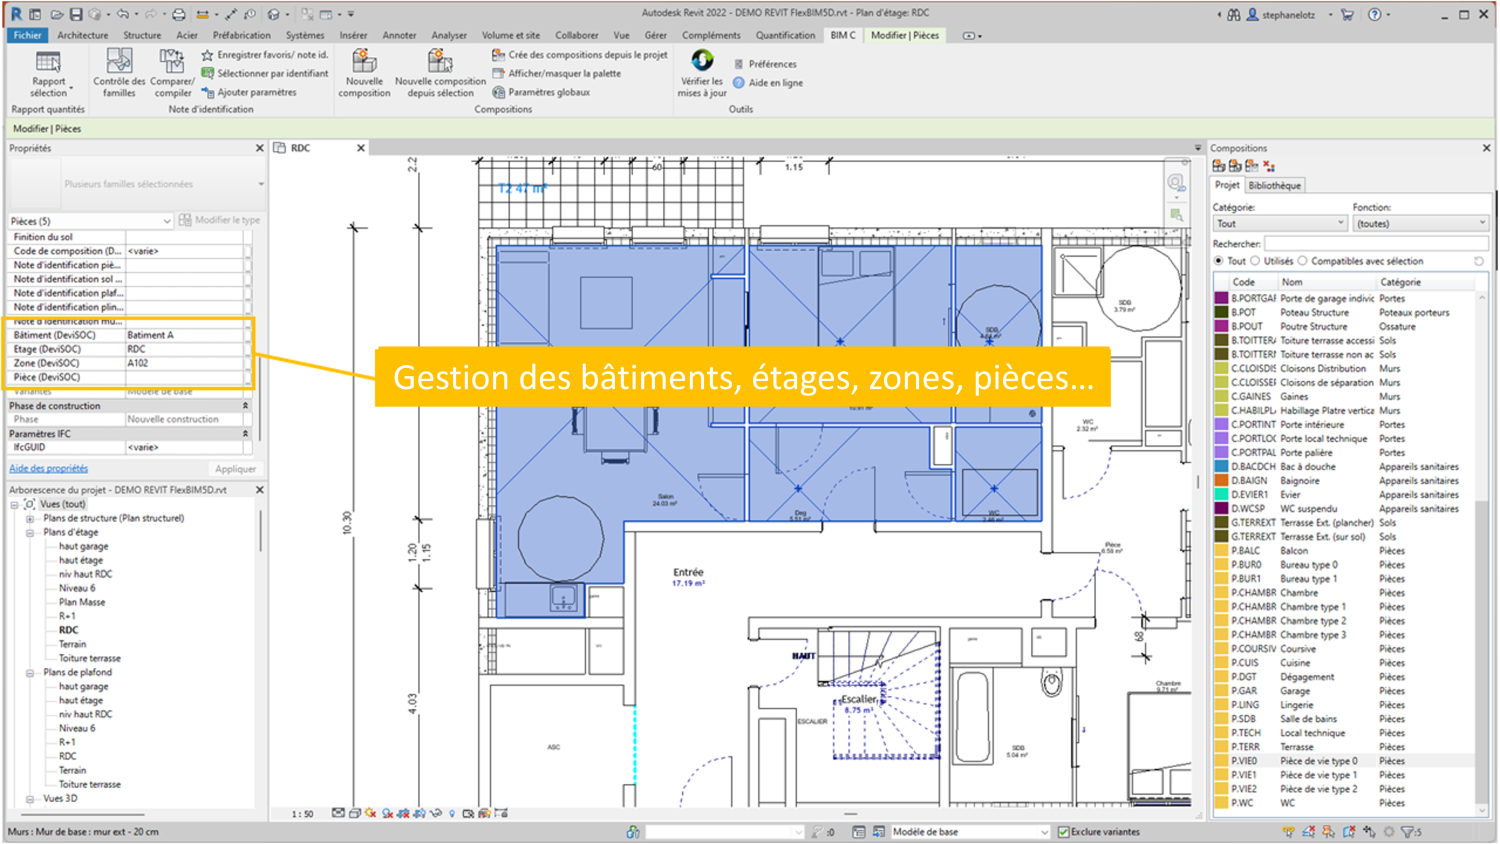
Task: Click Crée des compositions depuis le projet
Action: (580, 55)
